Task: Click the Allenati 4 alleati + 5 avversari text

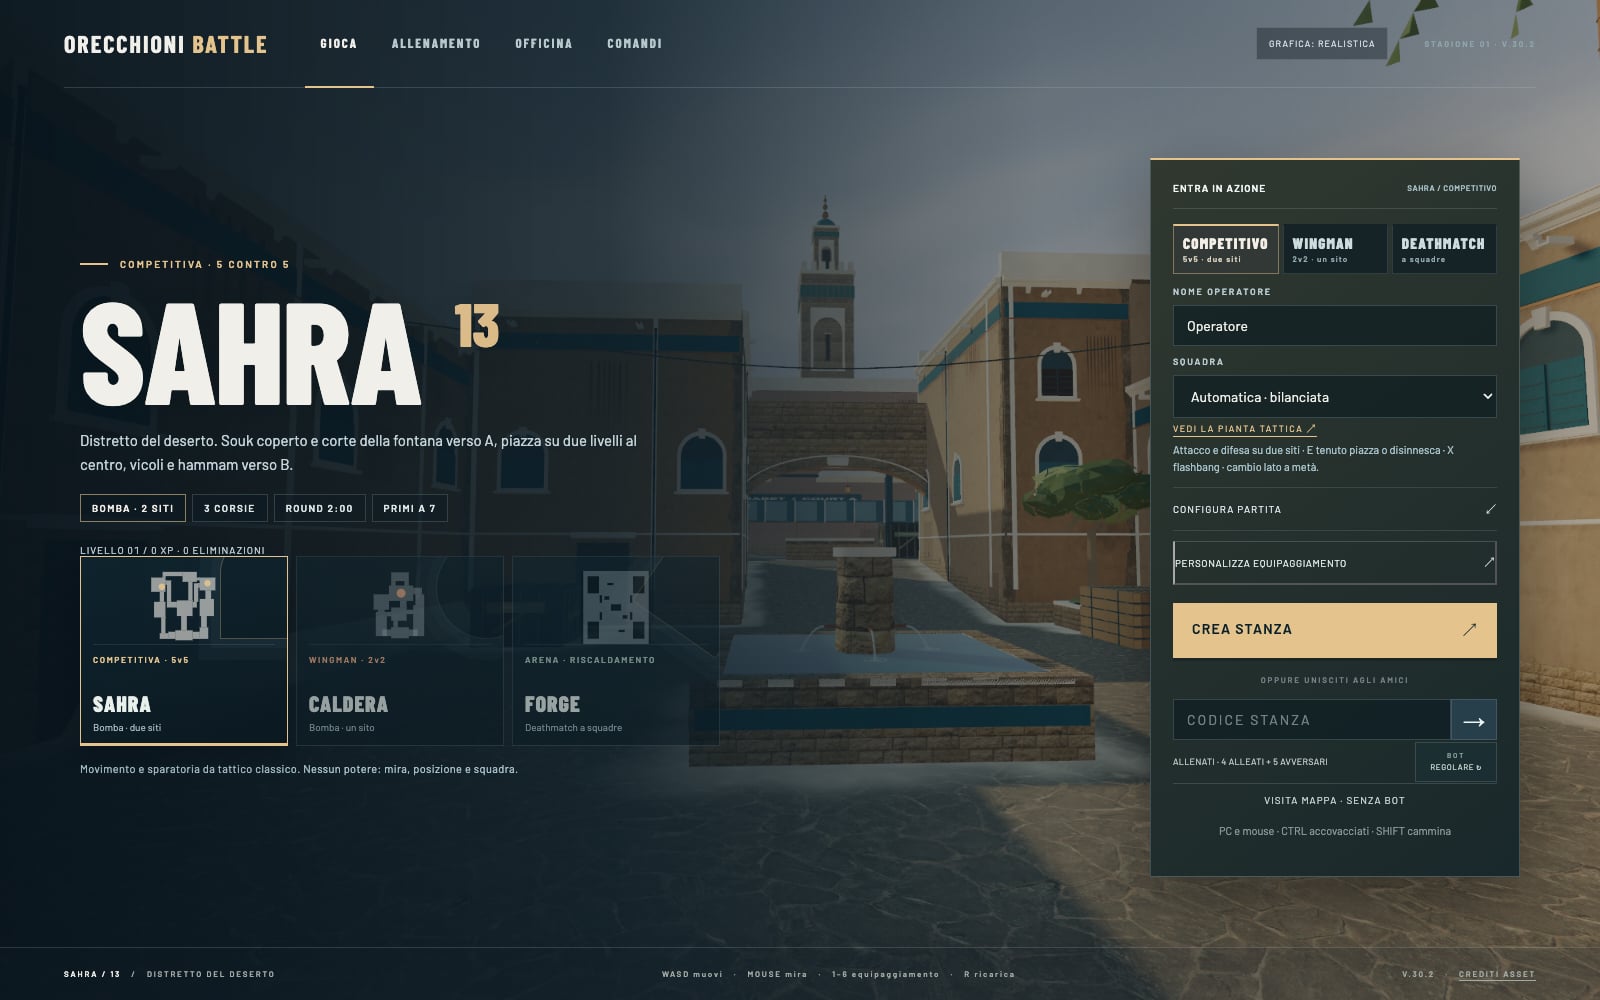Action: click(1250, 762)
